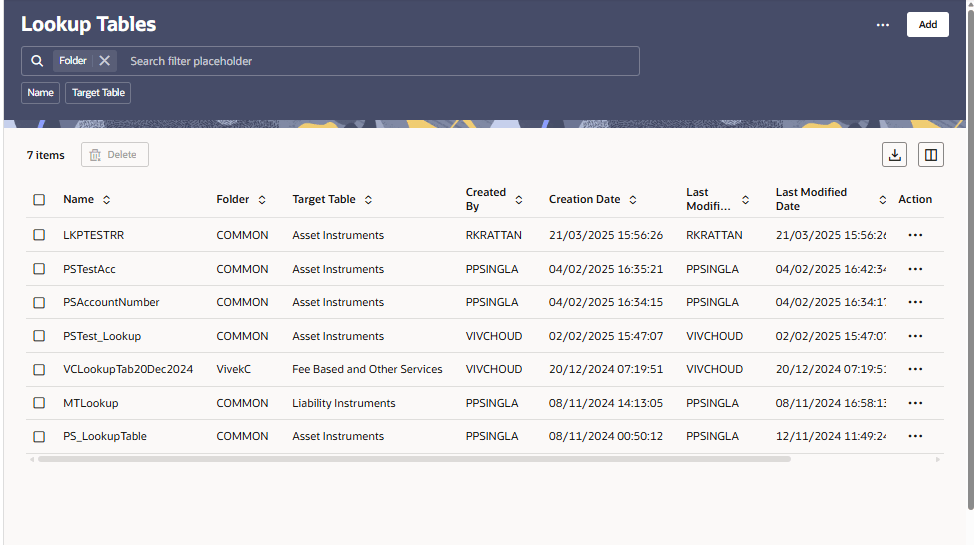Screen dimensions: 974x545
Task: Click creation date 20/12/2024 07:19:51
Action: 606,369
